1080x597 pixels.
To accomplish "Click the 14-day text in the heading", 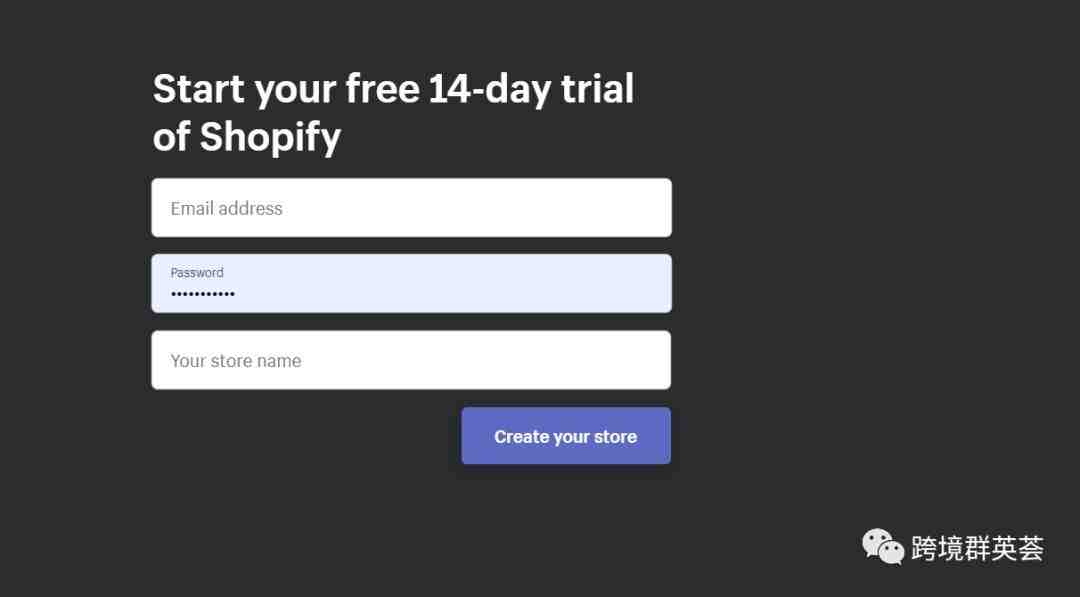I will click(x=490, y=89).
